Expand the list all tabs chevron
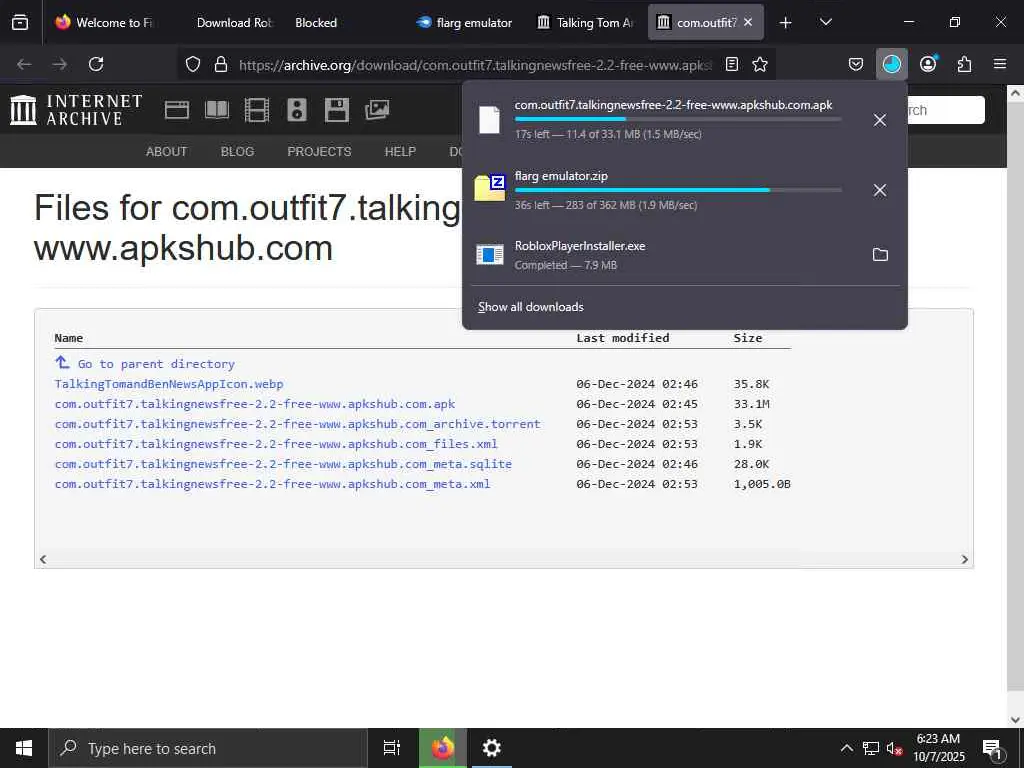The width and height of the screenshot is (1024, 768). point(825,22)
